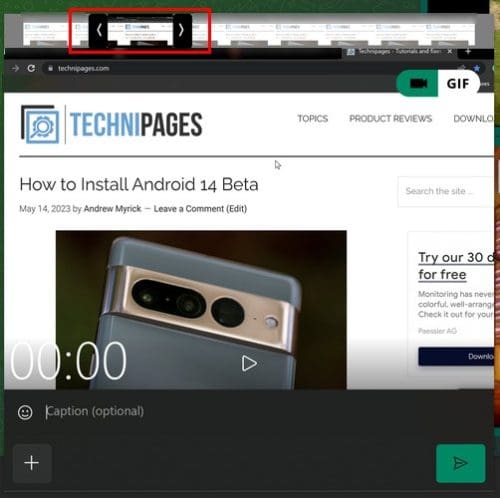Select the video camera mode toggle
500x498 pixels.
click(418, 84)
